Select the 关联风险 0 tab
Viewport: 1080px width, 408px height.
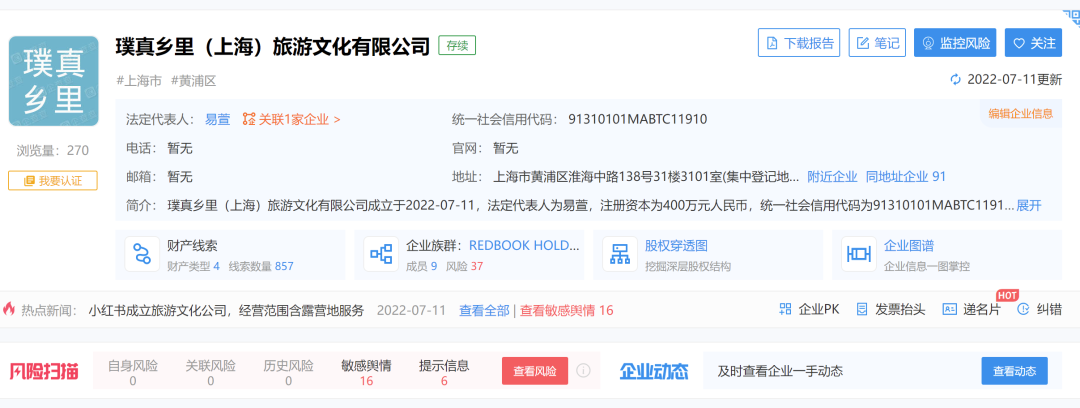pos(211,372)
